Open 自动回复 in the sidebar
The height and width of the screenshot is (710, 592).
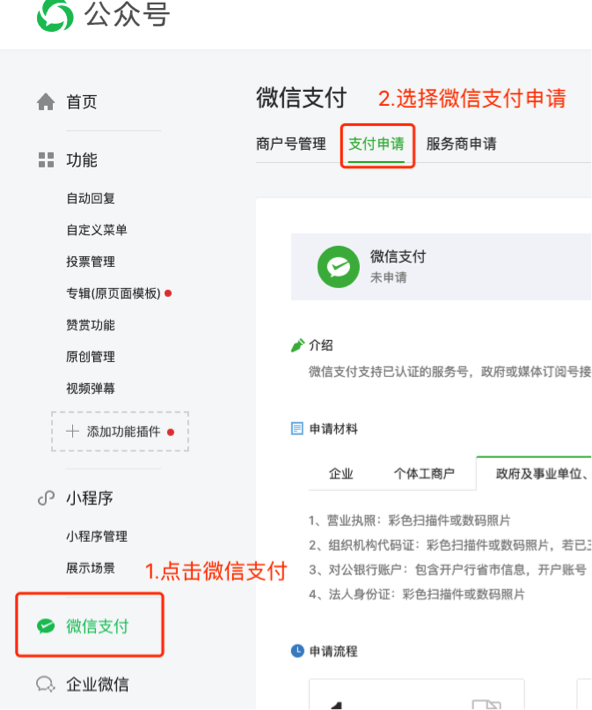tap(91, 198)
